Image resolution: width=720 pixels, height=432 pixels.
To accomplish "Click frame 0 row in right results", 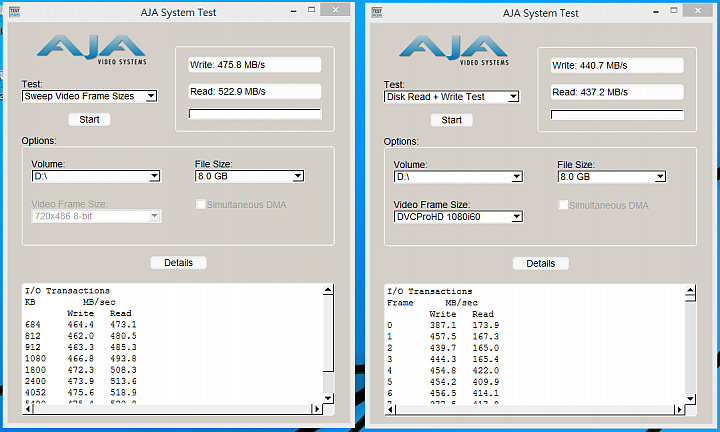I will 443,325.
